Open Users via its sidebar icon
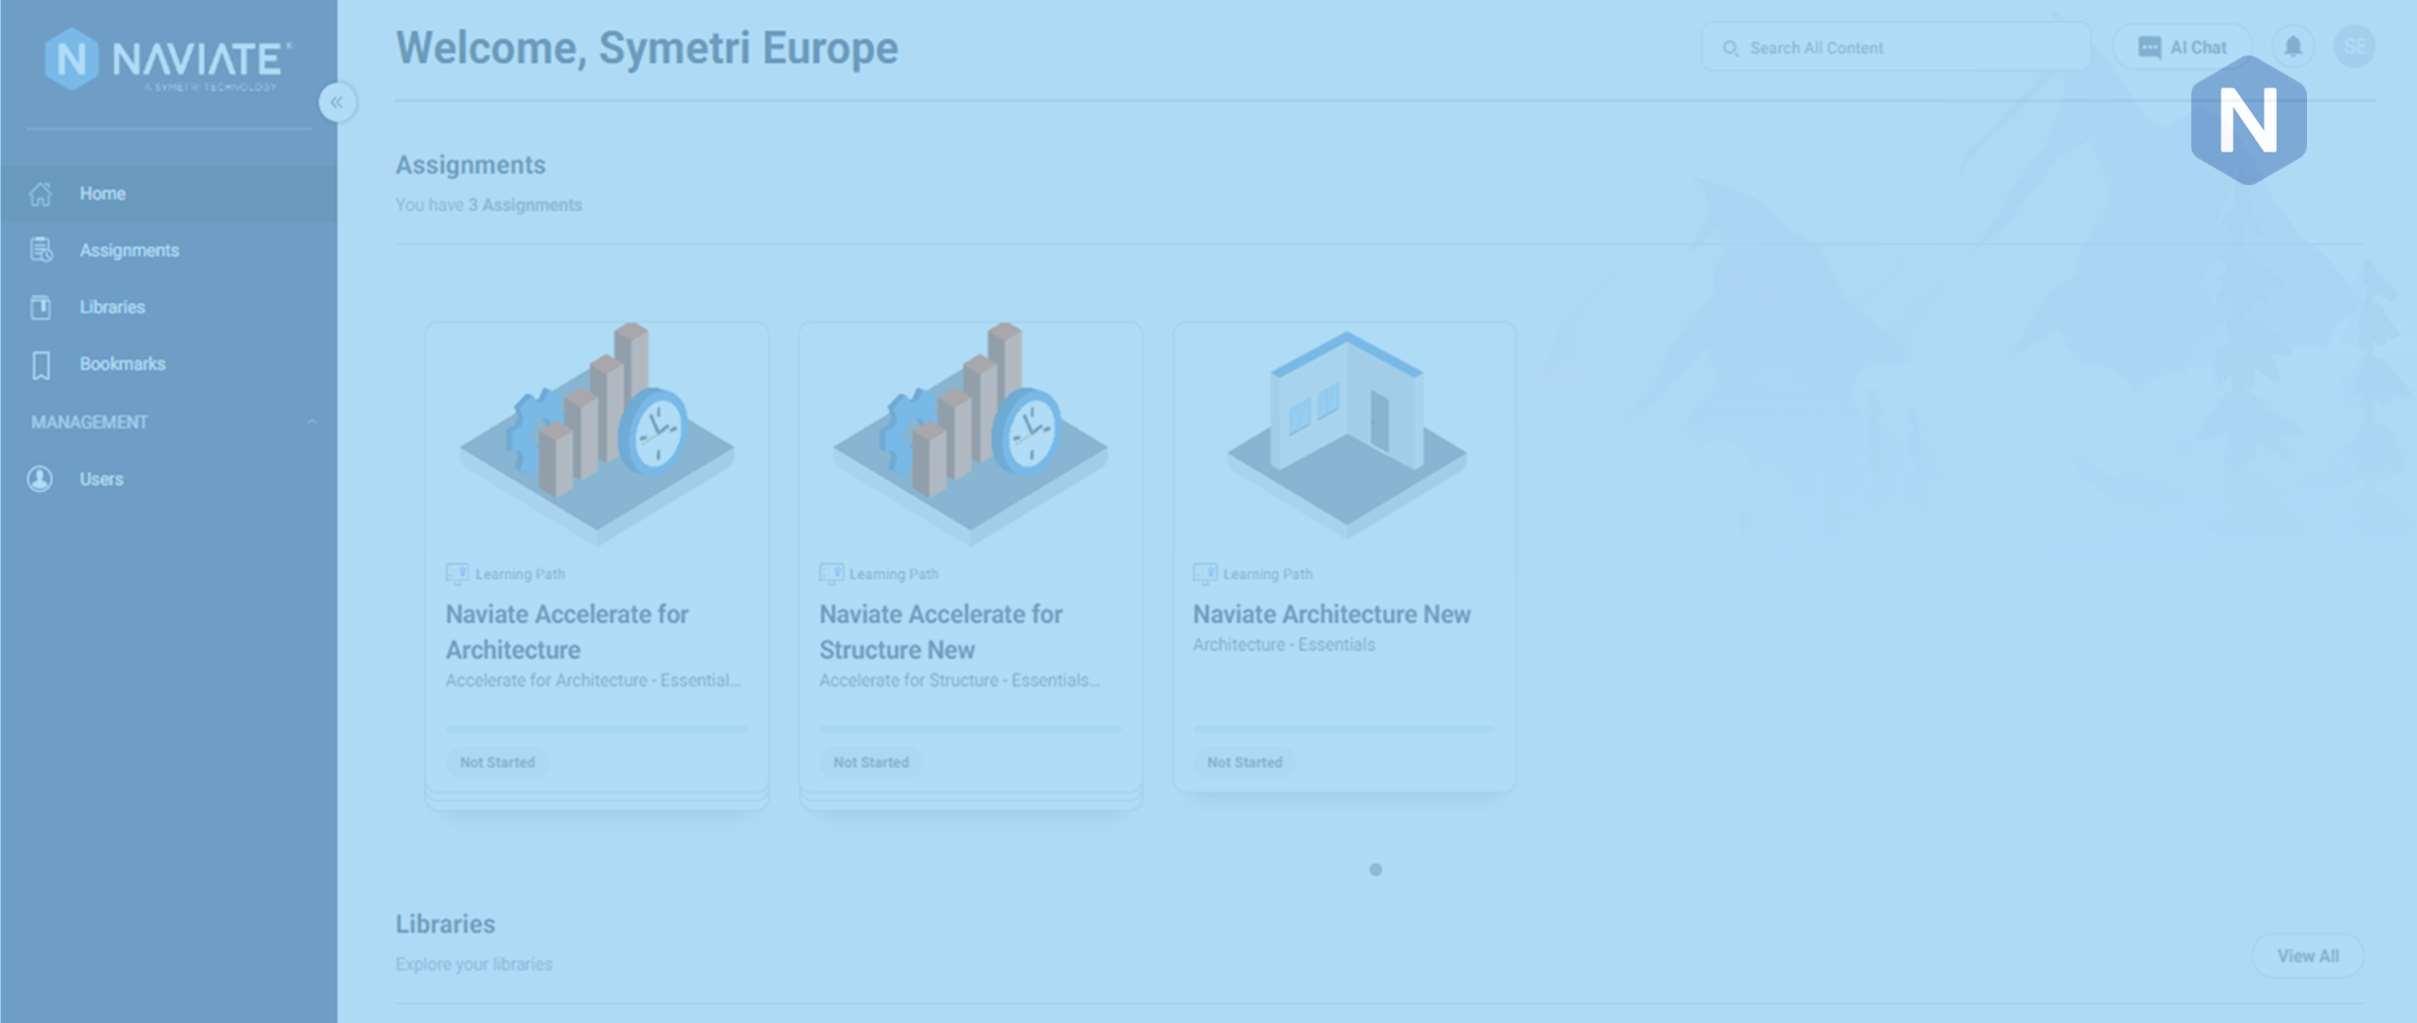 [40, 479]
